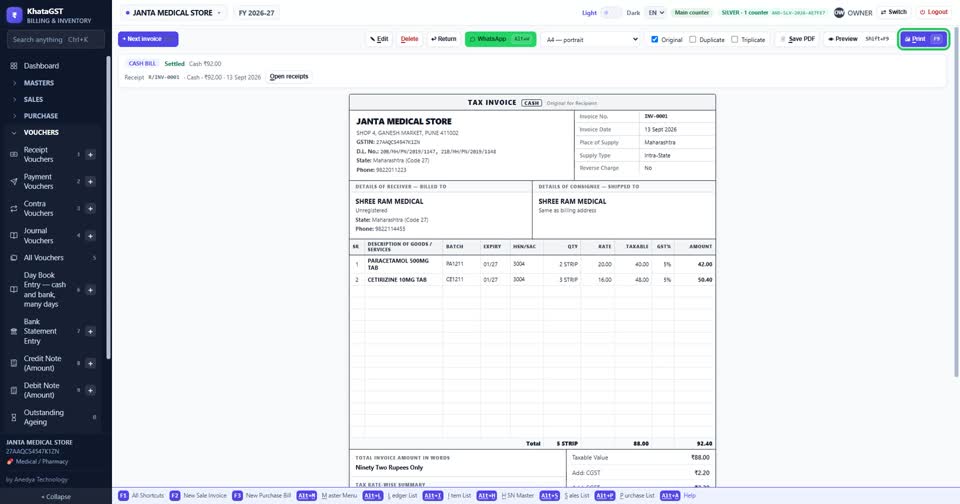The image size is (960, 504).
Task: Open Dashboard from the sidebar grid icon
Action: [x=13, y=66]
